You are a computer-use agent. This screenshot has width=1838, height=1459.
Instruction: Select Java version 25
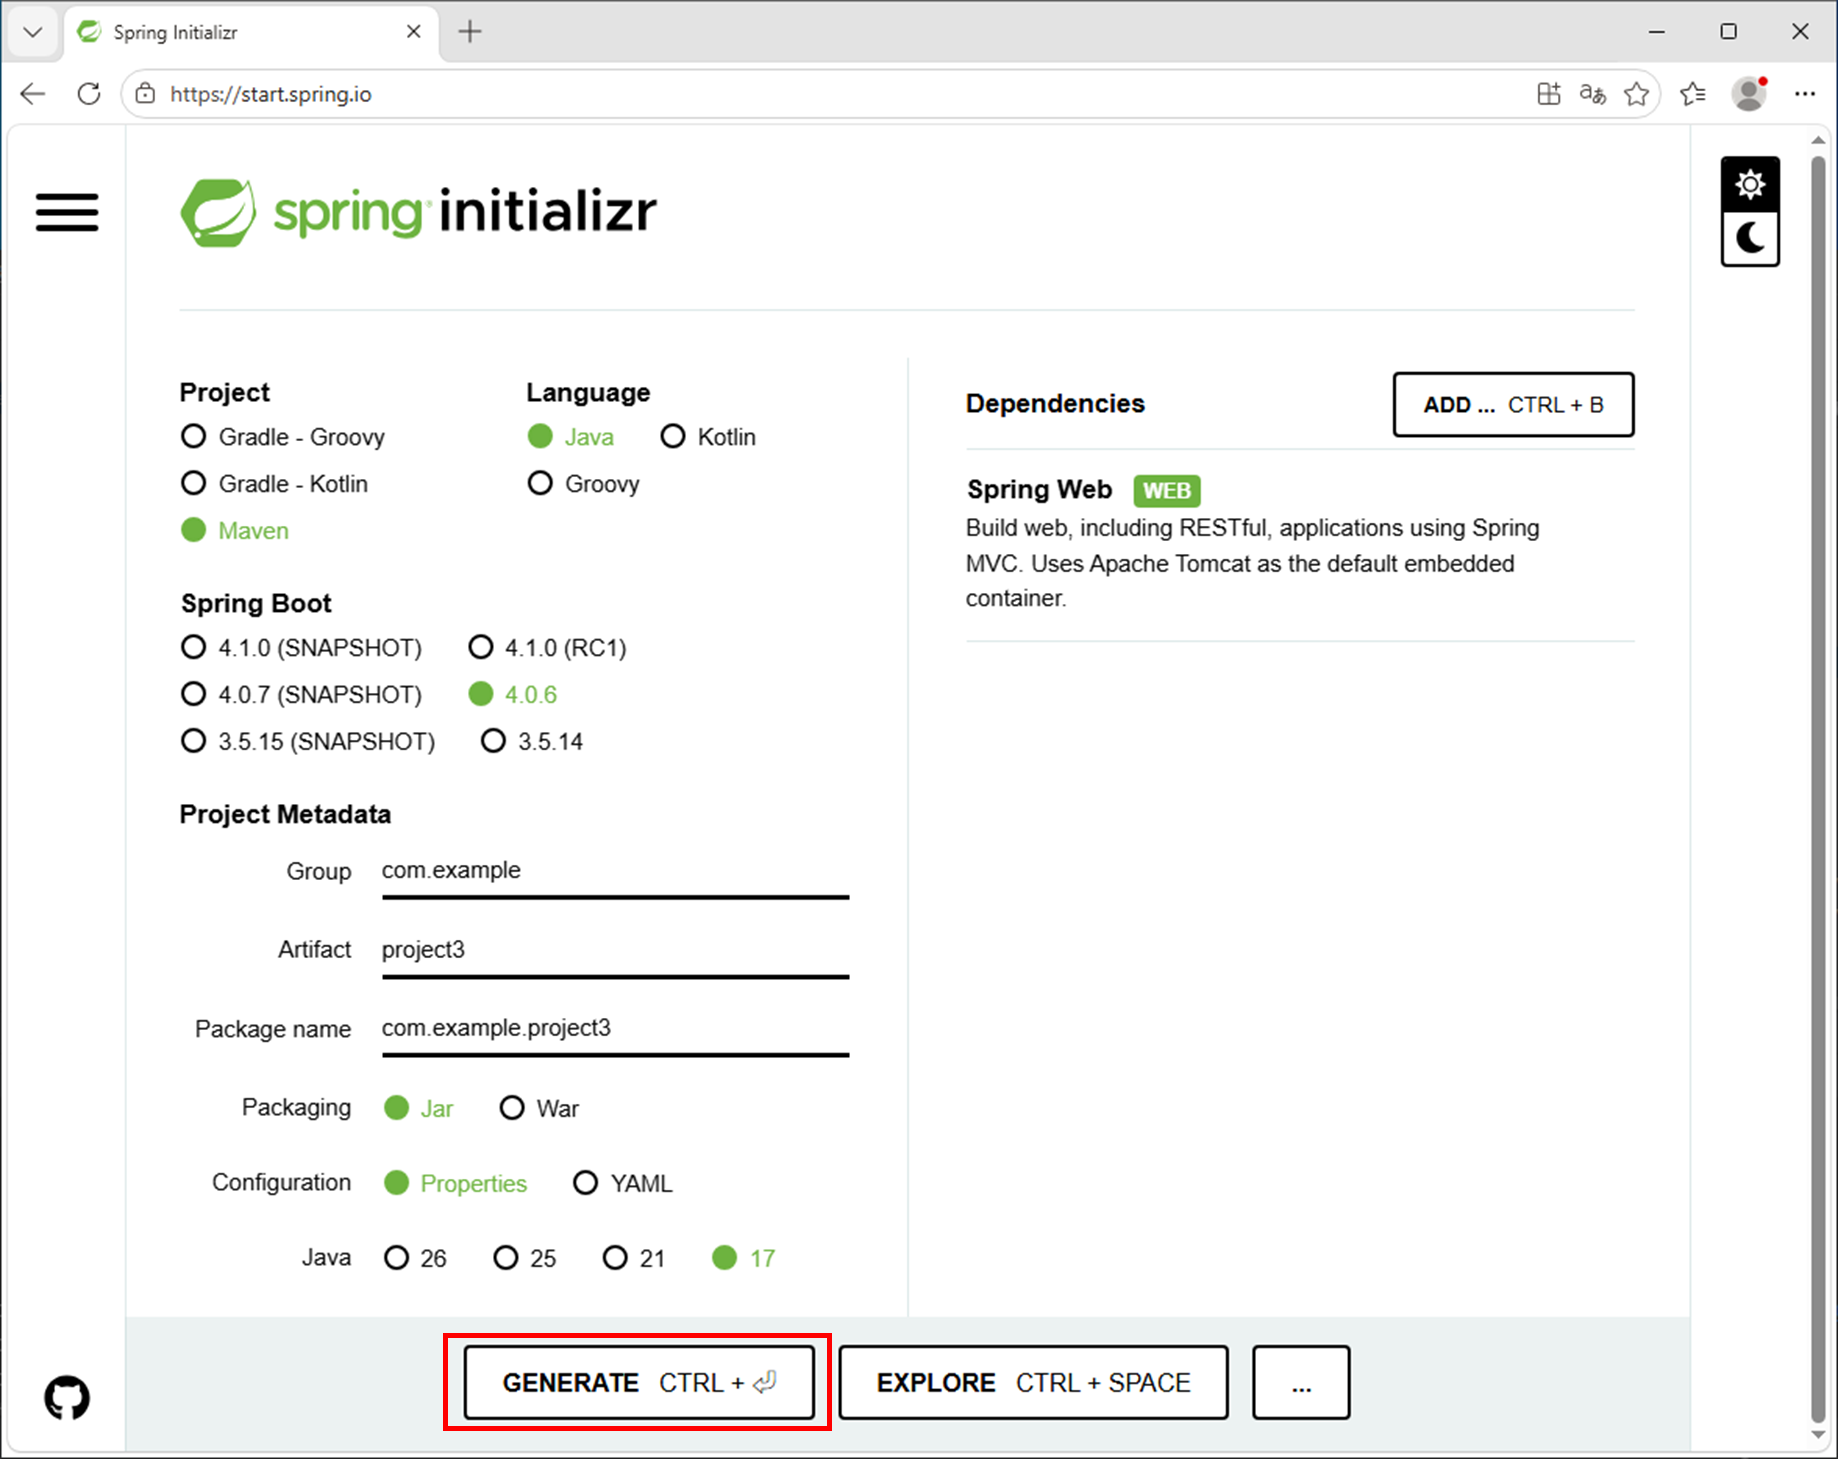(x=525, y=1258)
